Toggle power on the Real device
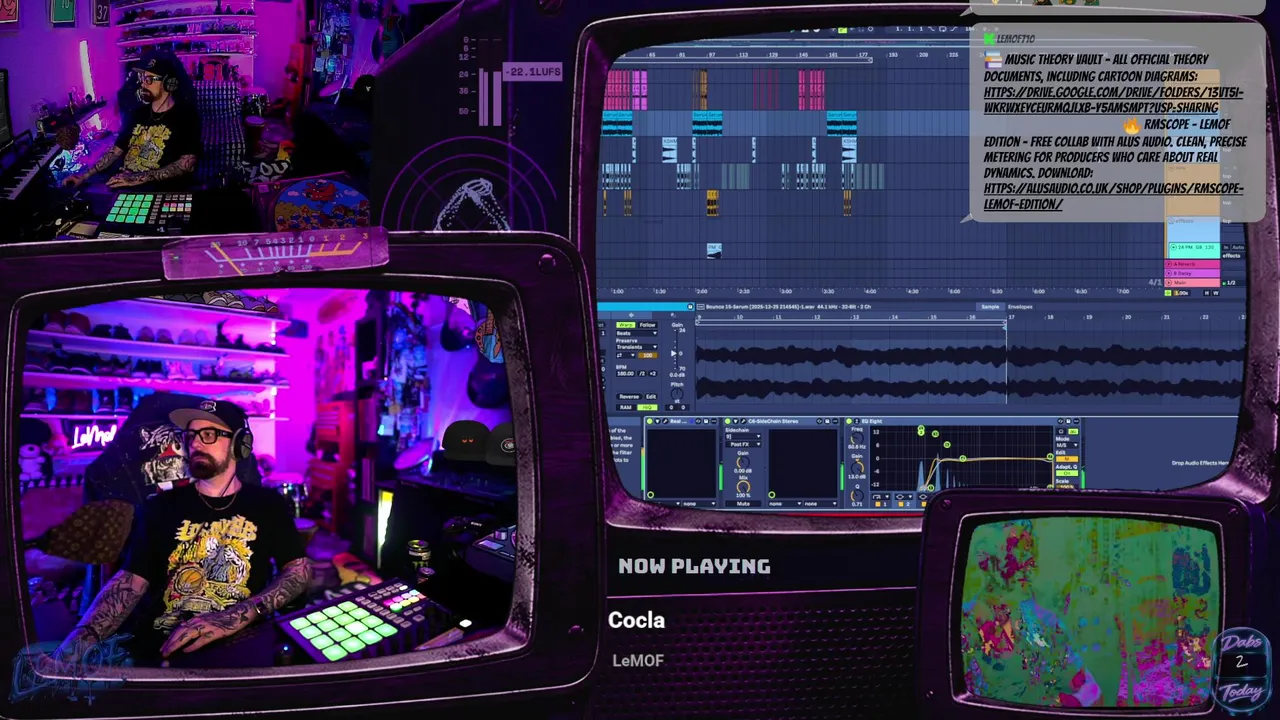 pyautogui.click(x=650, y=421)
